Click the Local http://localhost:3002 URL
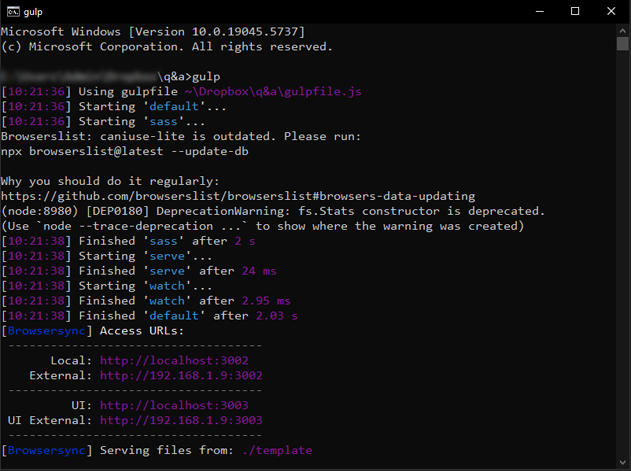This screenshot has height=471, width=631. pos(174,360)
